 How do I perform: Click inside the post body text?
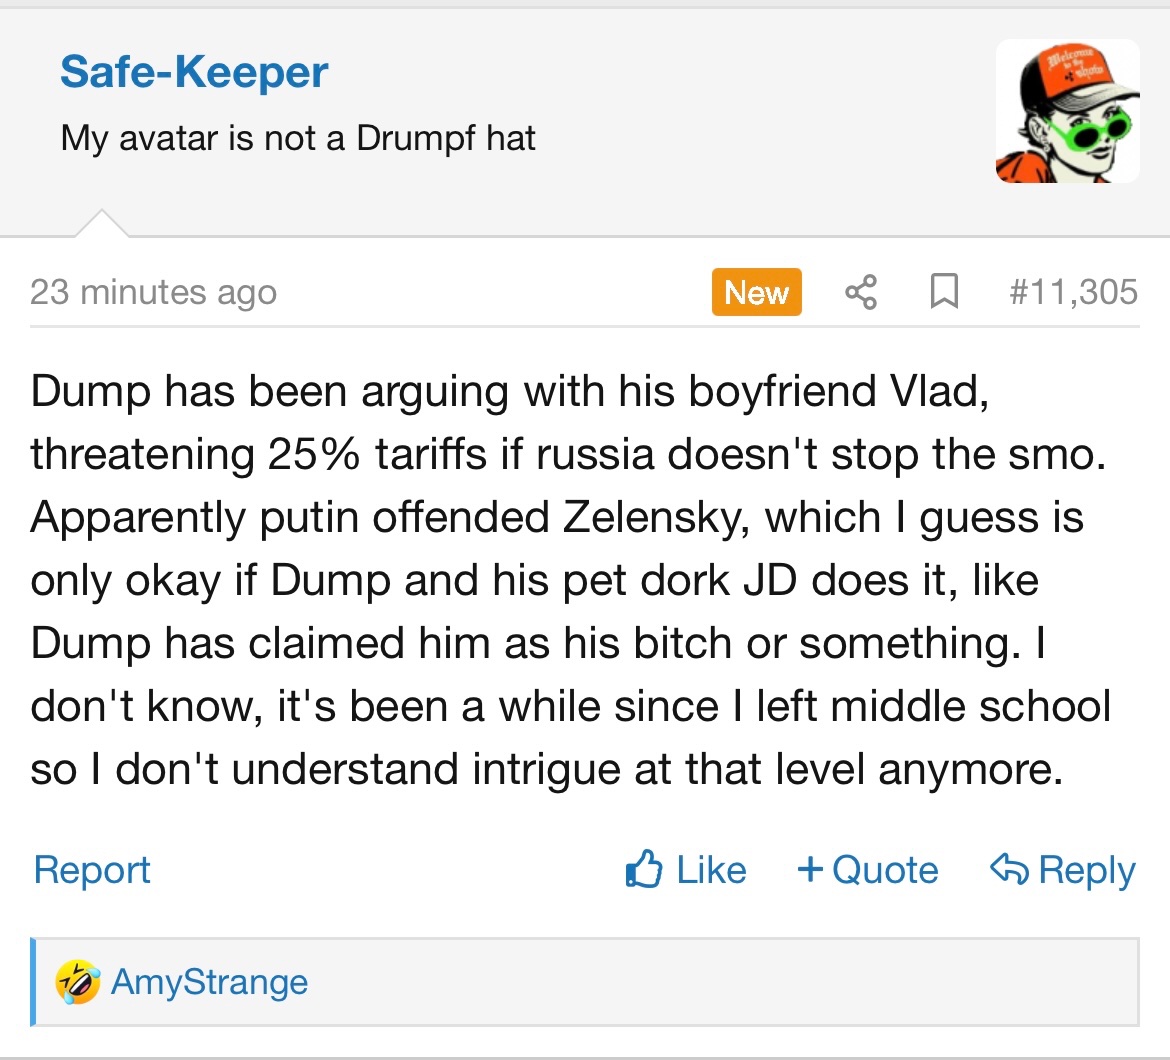[570, 580]
